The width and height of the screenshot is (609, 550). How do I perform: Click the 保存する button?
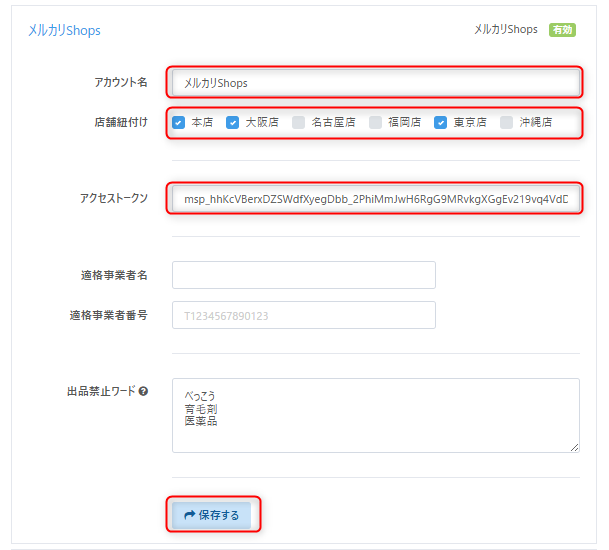[212, 515]
